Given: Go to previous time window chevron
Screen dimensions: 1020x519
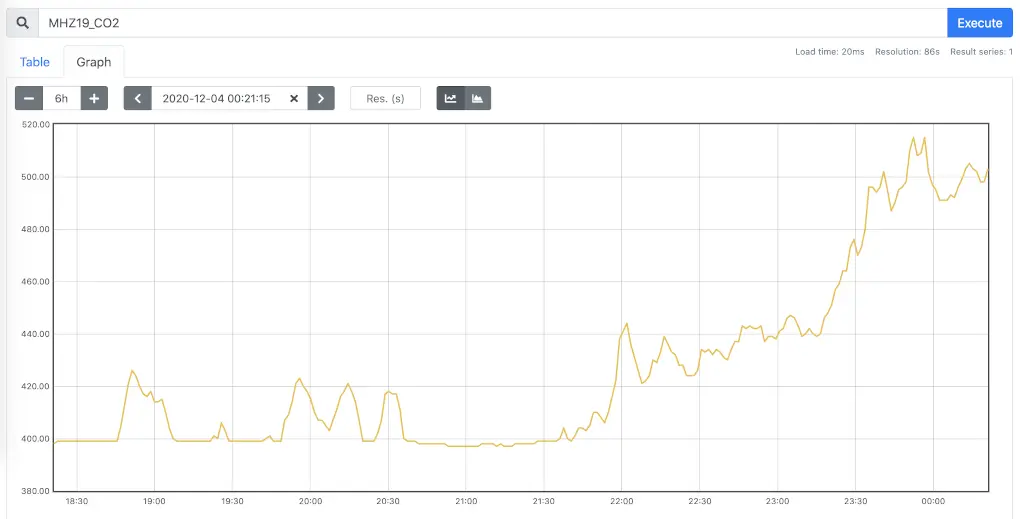Looking at the screenshot, I should click(x=138, y=98).
